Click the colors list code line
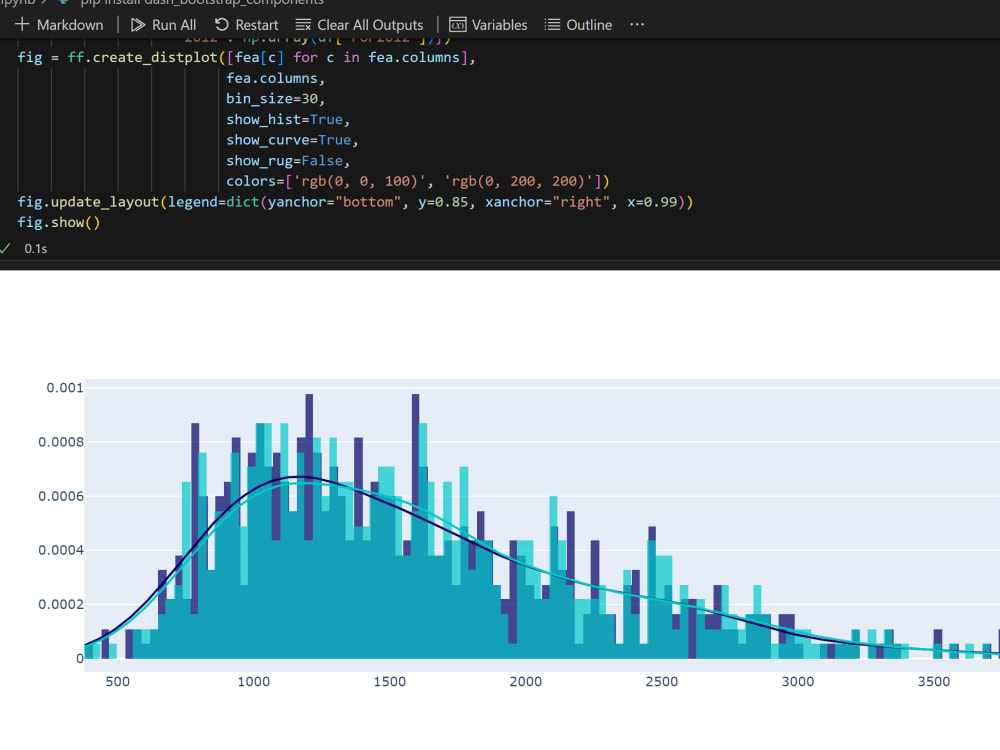This screenshot has height=750, width=1000. pos(418,182)
